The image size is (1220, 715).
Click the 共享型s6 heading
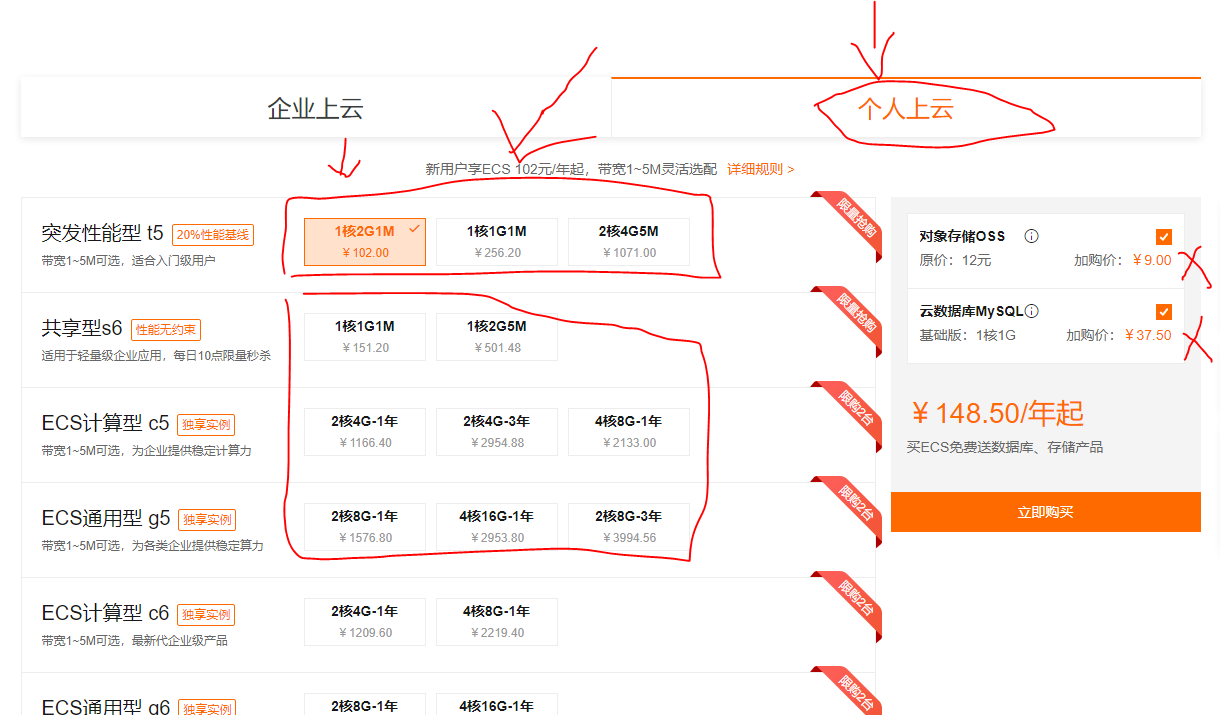pos(82,328)
